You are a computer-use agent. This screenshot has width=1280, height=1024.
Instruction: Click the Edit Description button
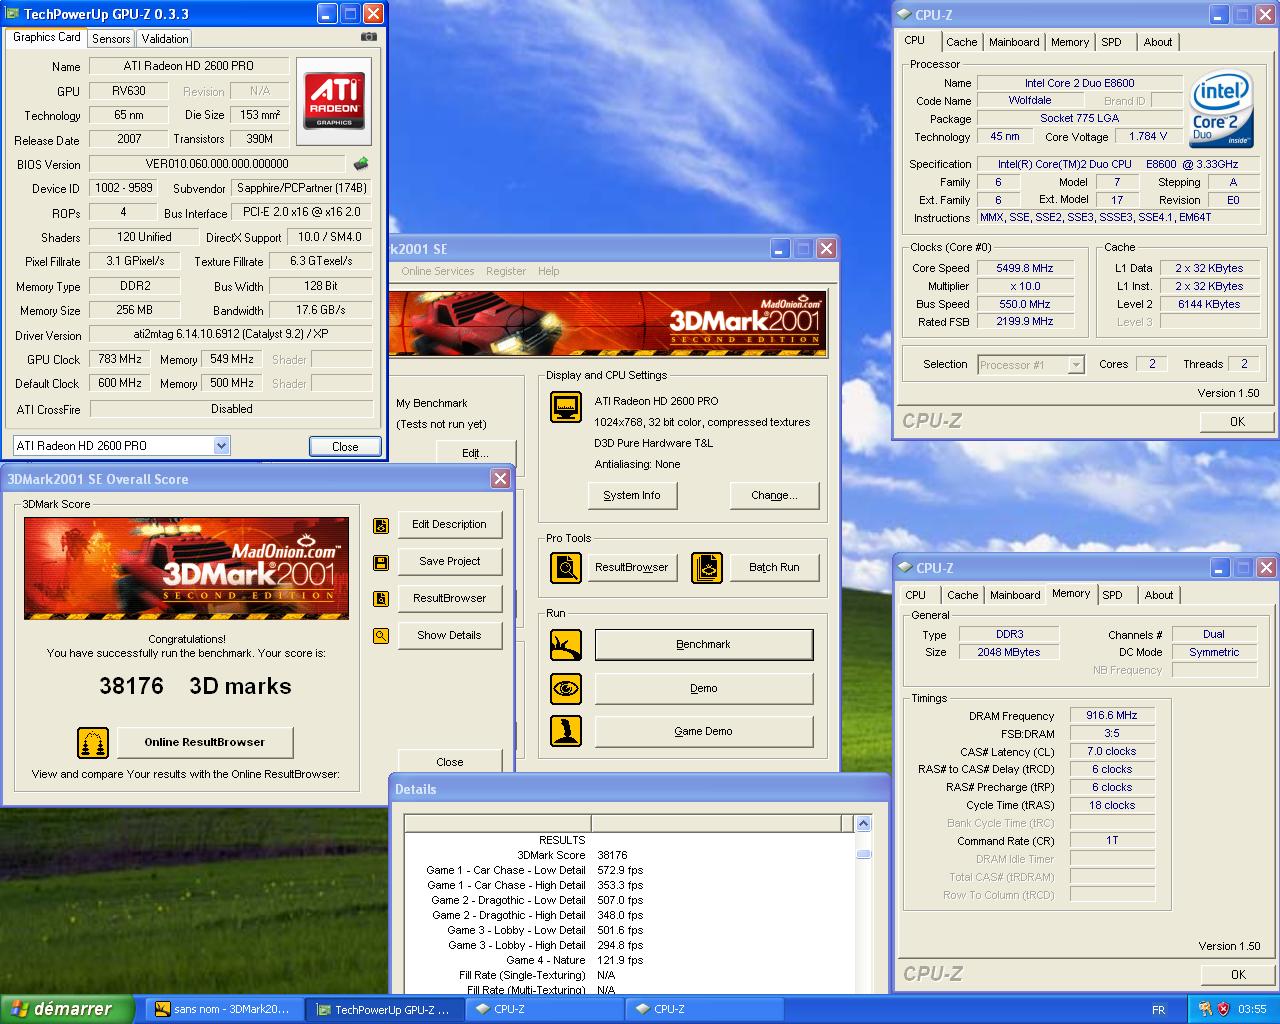click(450, 524)
